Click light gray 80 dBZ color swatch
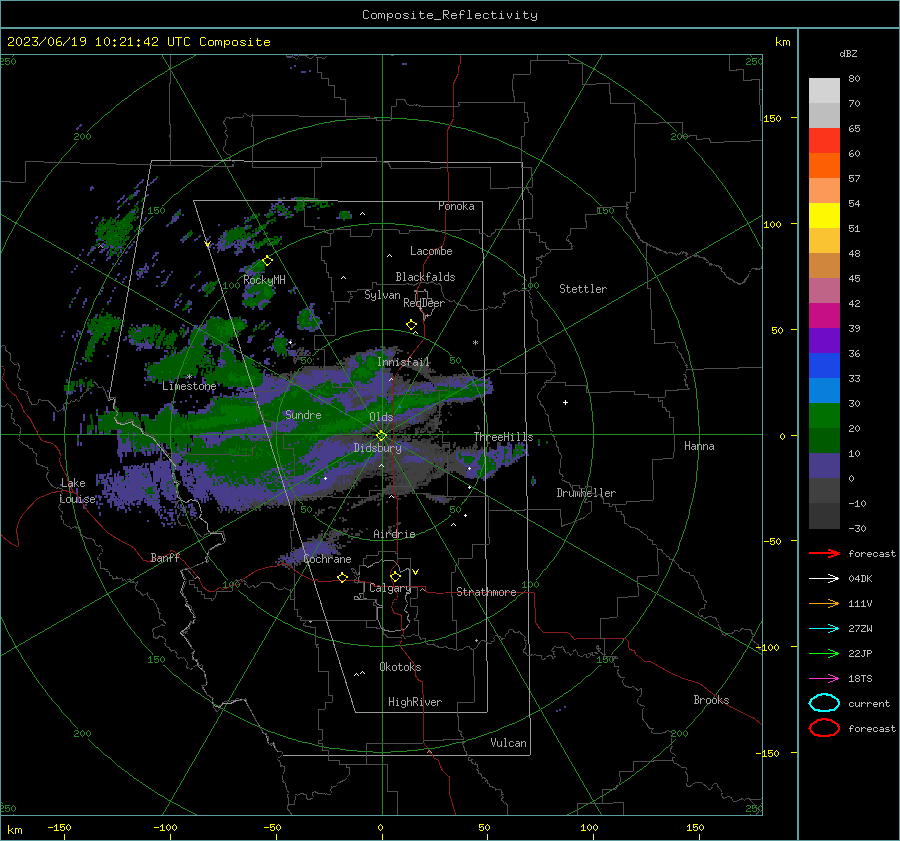 coord(824,90)
